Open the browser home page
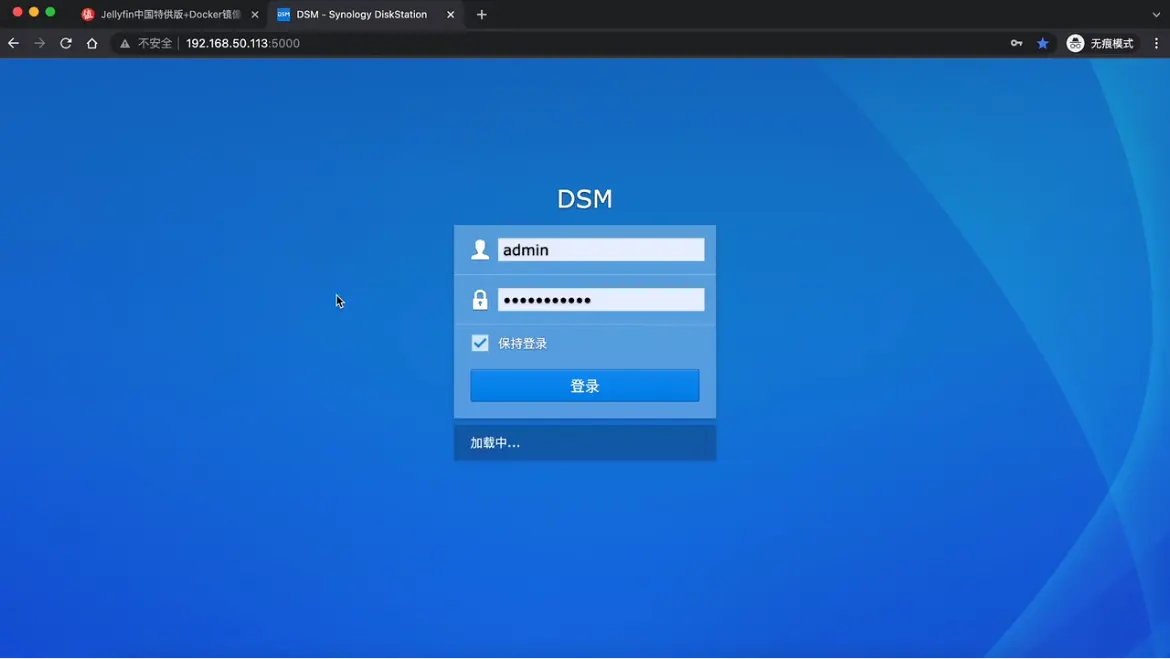The image size is (1170, 659). tap(92, 43)
